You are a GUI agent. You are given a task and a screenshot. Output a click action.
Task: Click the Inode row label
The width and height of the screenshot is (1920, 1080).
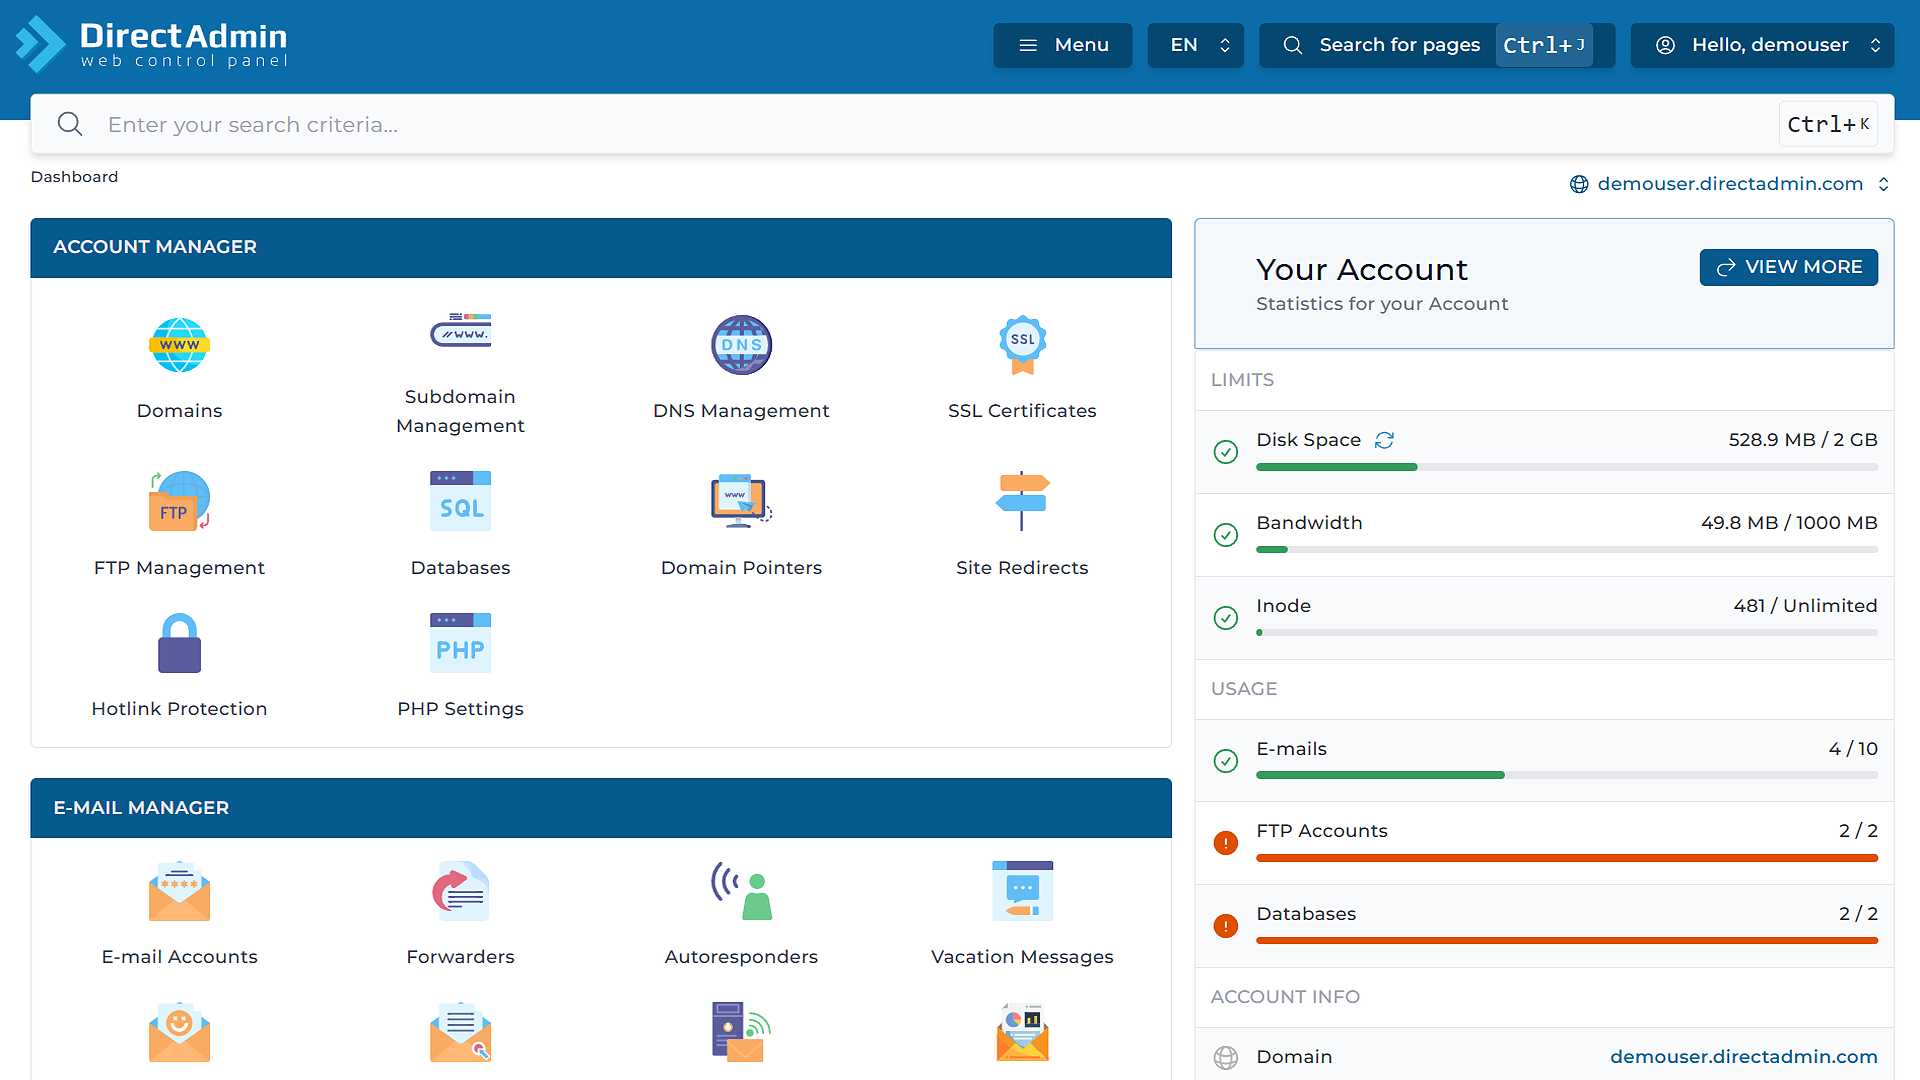[1283, 606]
